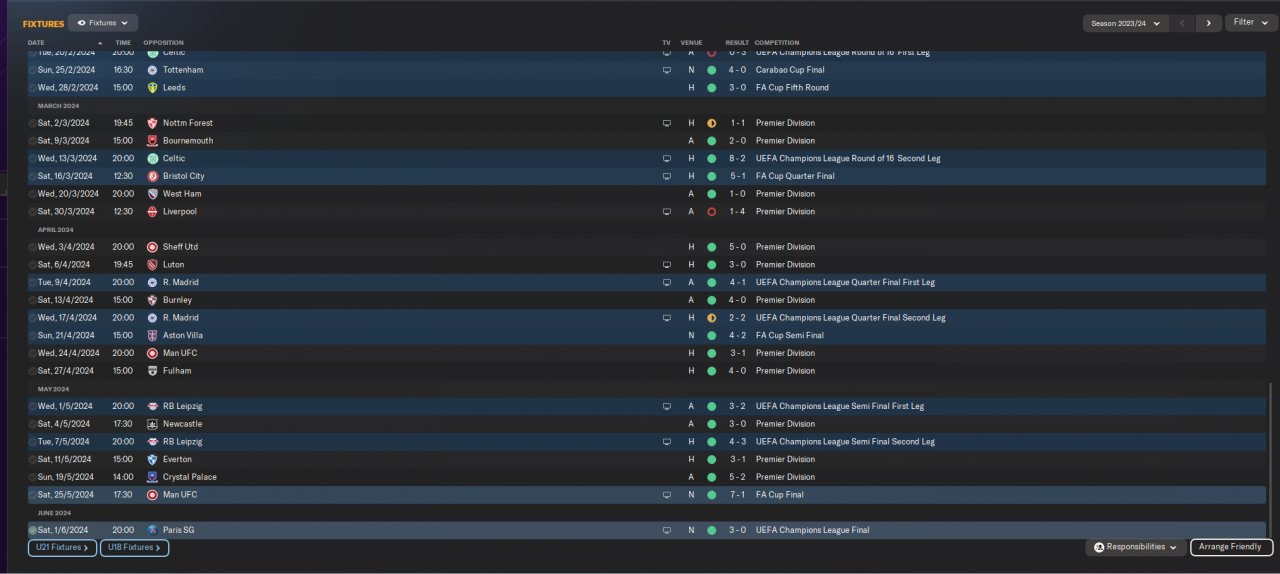Select the row circle beside Sun, 25/2/2024
Screen dimensions: 1280x574
pyautogui.click(x=33, y=70)
